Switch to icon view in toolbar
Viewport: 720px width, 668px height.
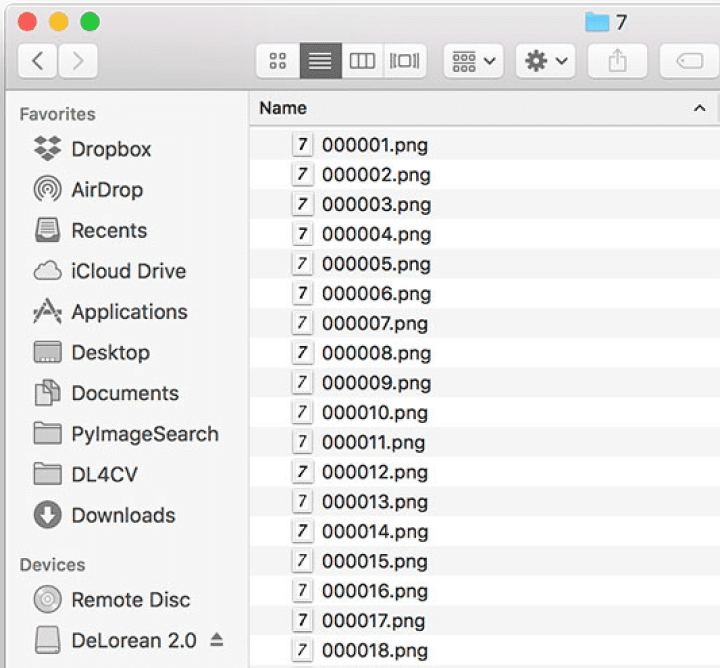click(x=278, y=61)
